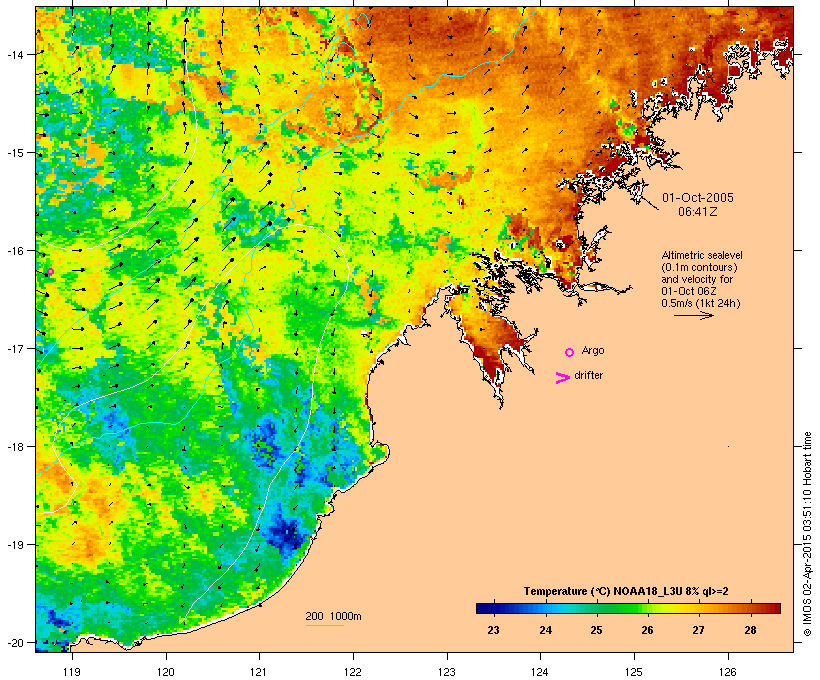Click the 124 longitude axis label

pyautogui.click(x=540, y=672)
